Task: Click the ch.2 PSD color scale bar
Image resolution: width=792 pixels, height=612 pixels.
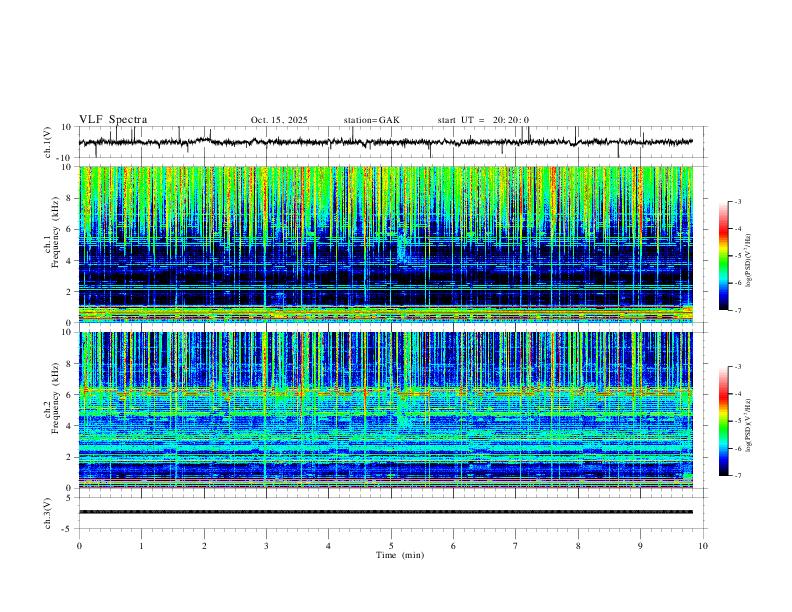Action: [723, 421]
